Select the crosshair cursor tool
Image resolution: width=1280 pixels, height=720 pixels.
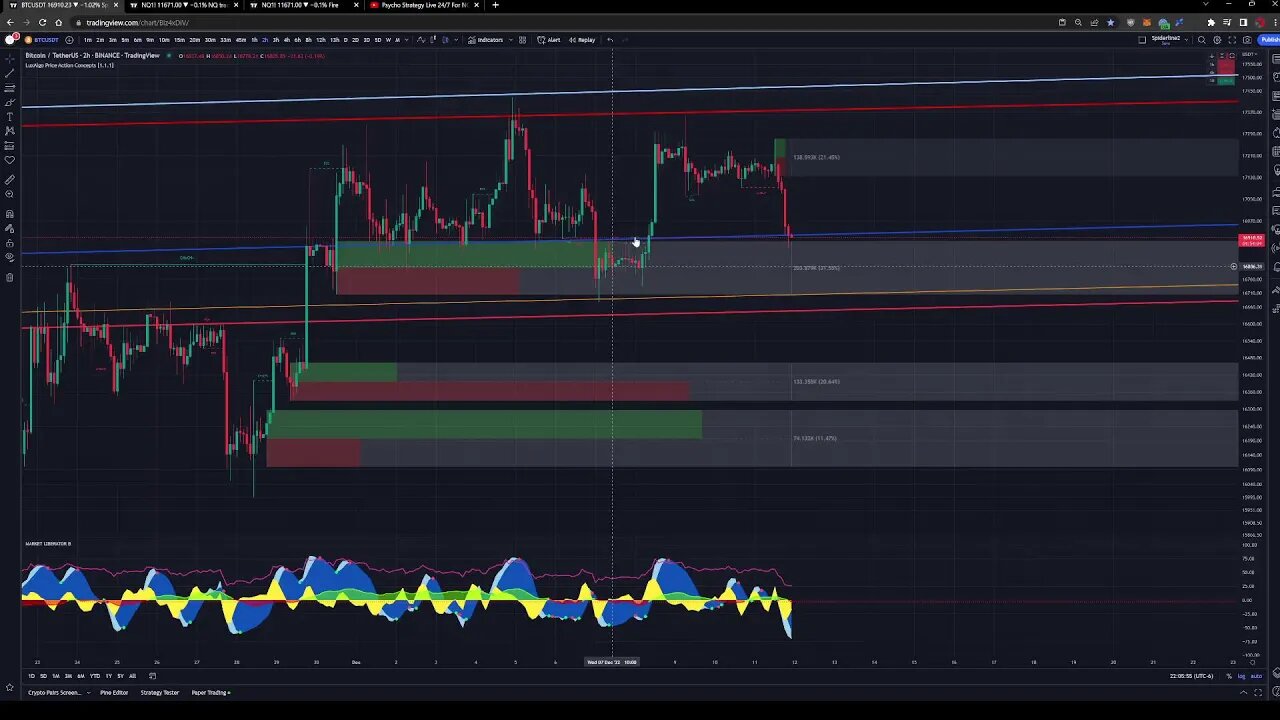(x=10, y=59)
